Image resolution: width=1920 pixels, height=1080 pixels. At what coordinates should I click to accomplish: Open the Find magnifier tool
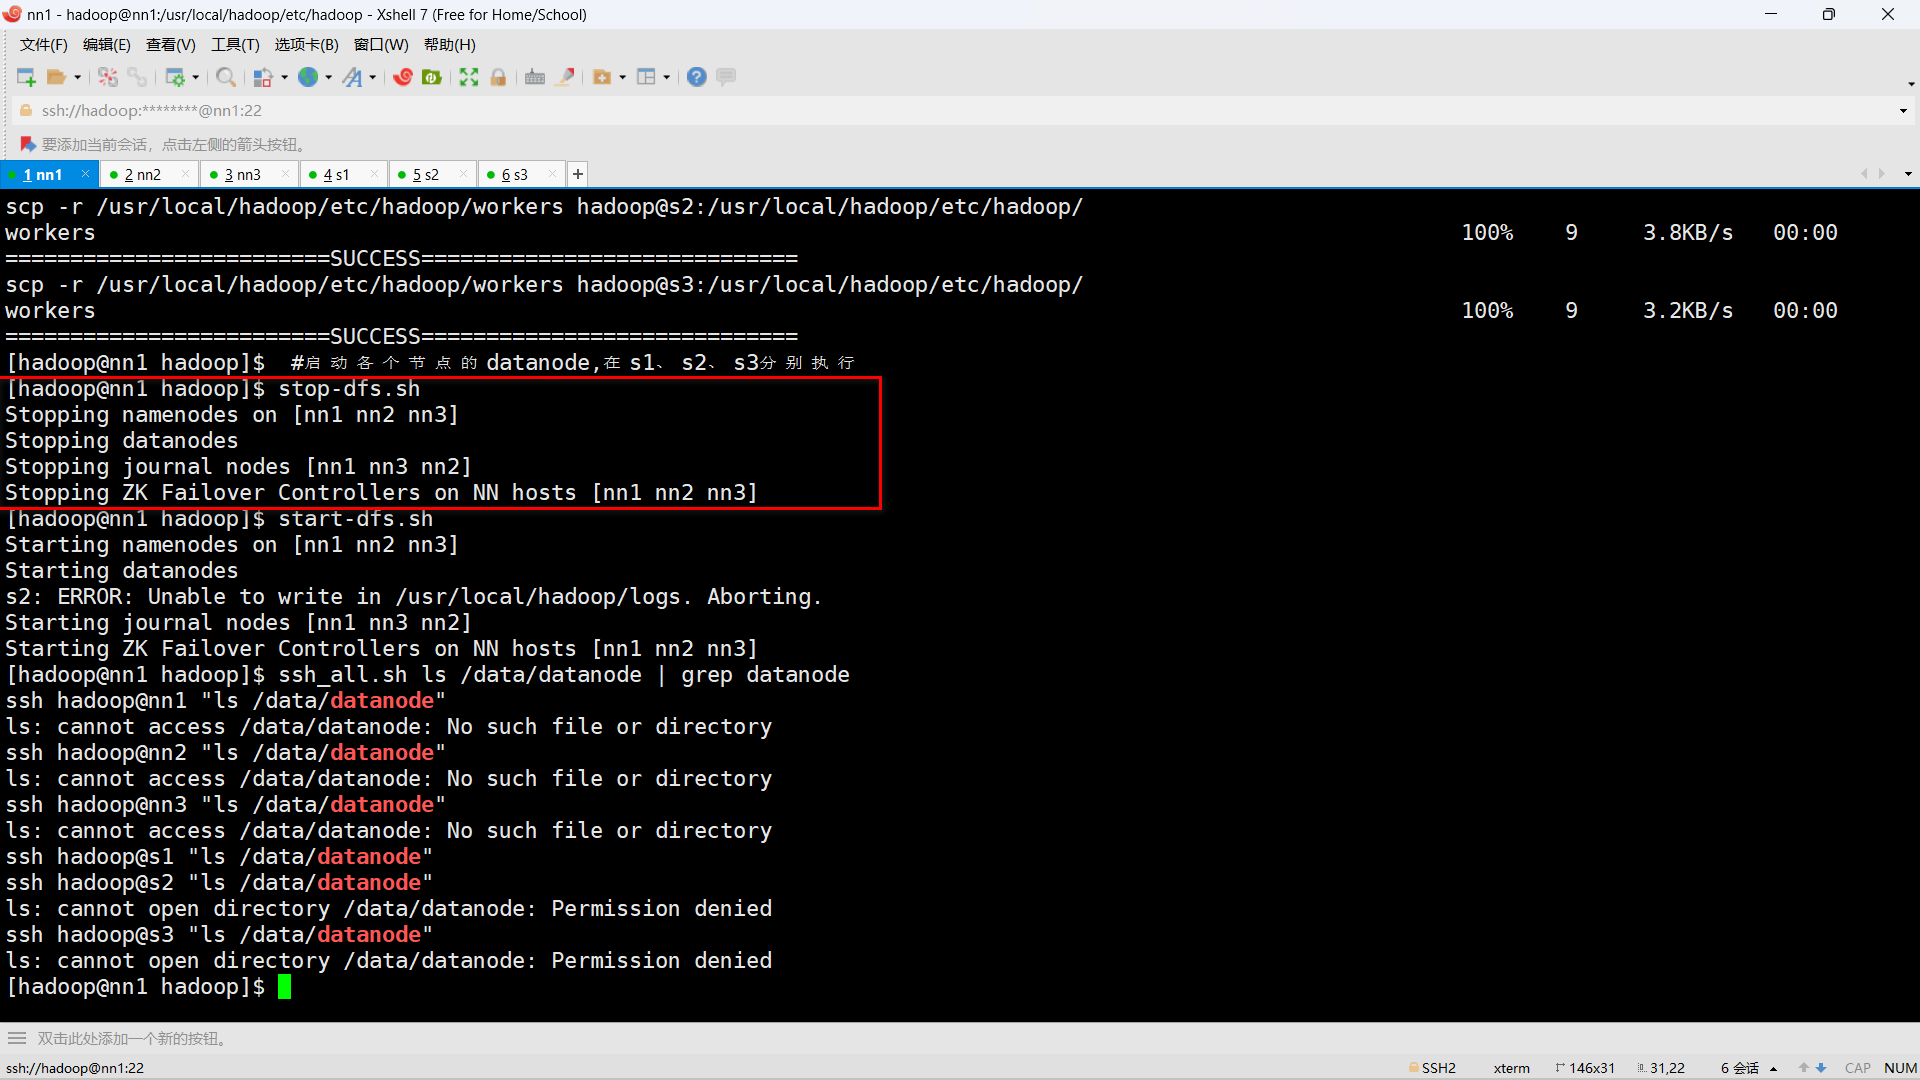[x=226, y=77]
